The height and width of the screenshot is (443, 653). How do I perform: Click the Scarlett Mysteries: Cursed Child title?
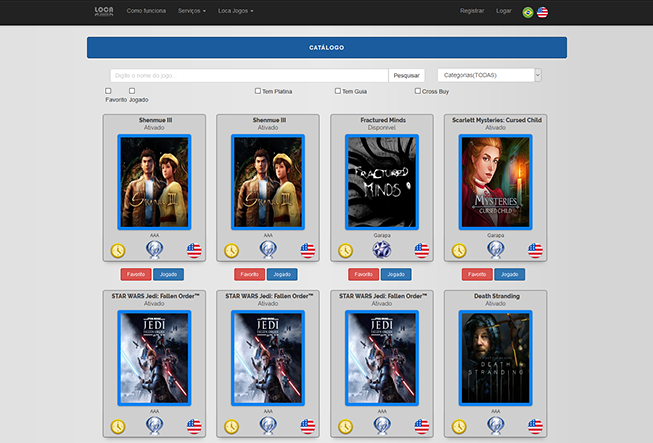click(x=497, y=120)
